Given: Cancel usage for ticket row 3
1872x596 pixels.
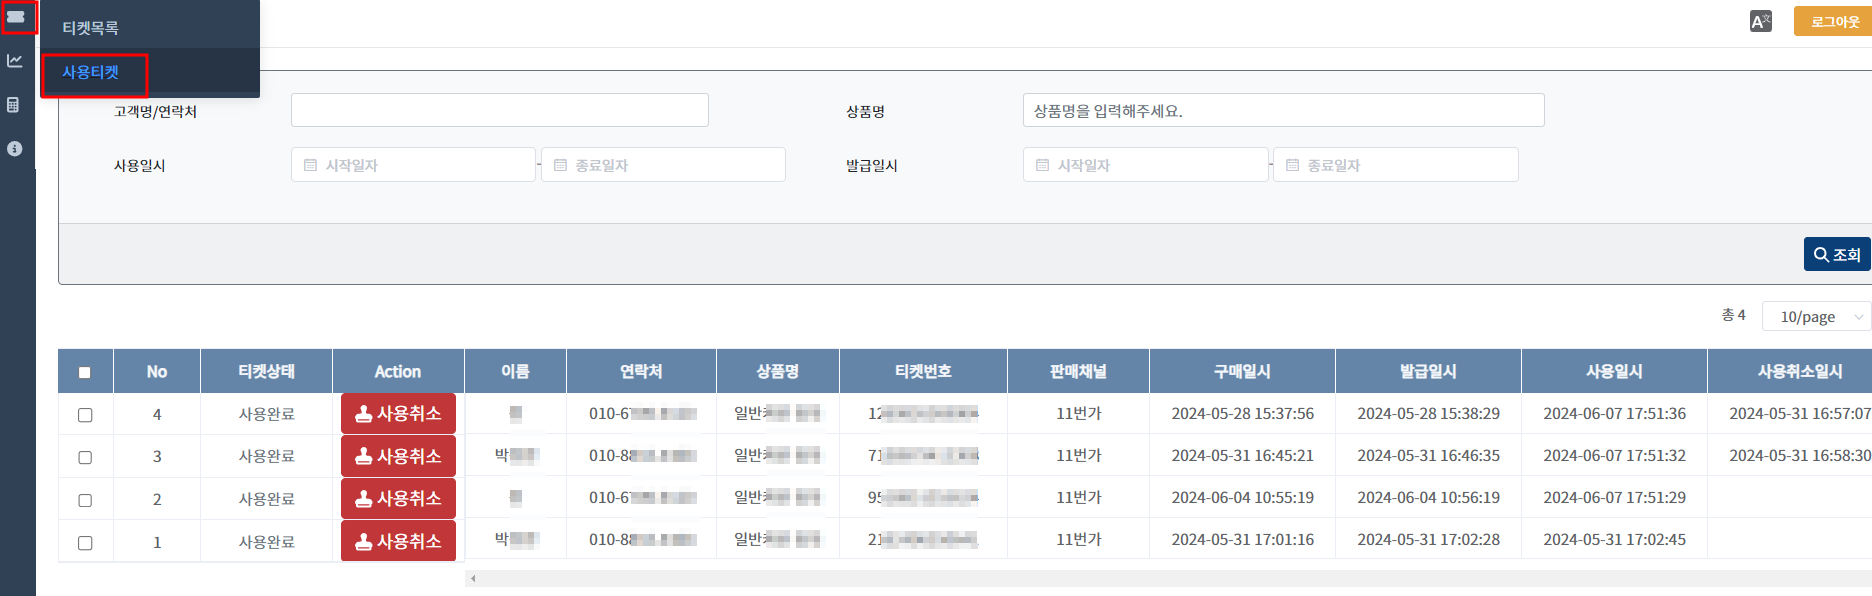Looking at the screenshot, I should tap(398, 456).
